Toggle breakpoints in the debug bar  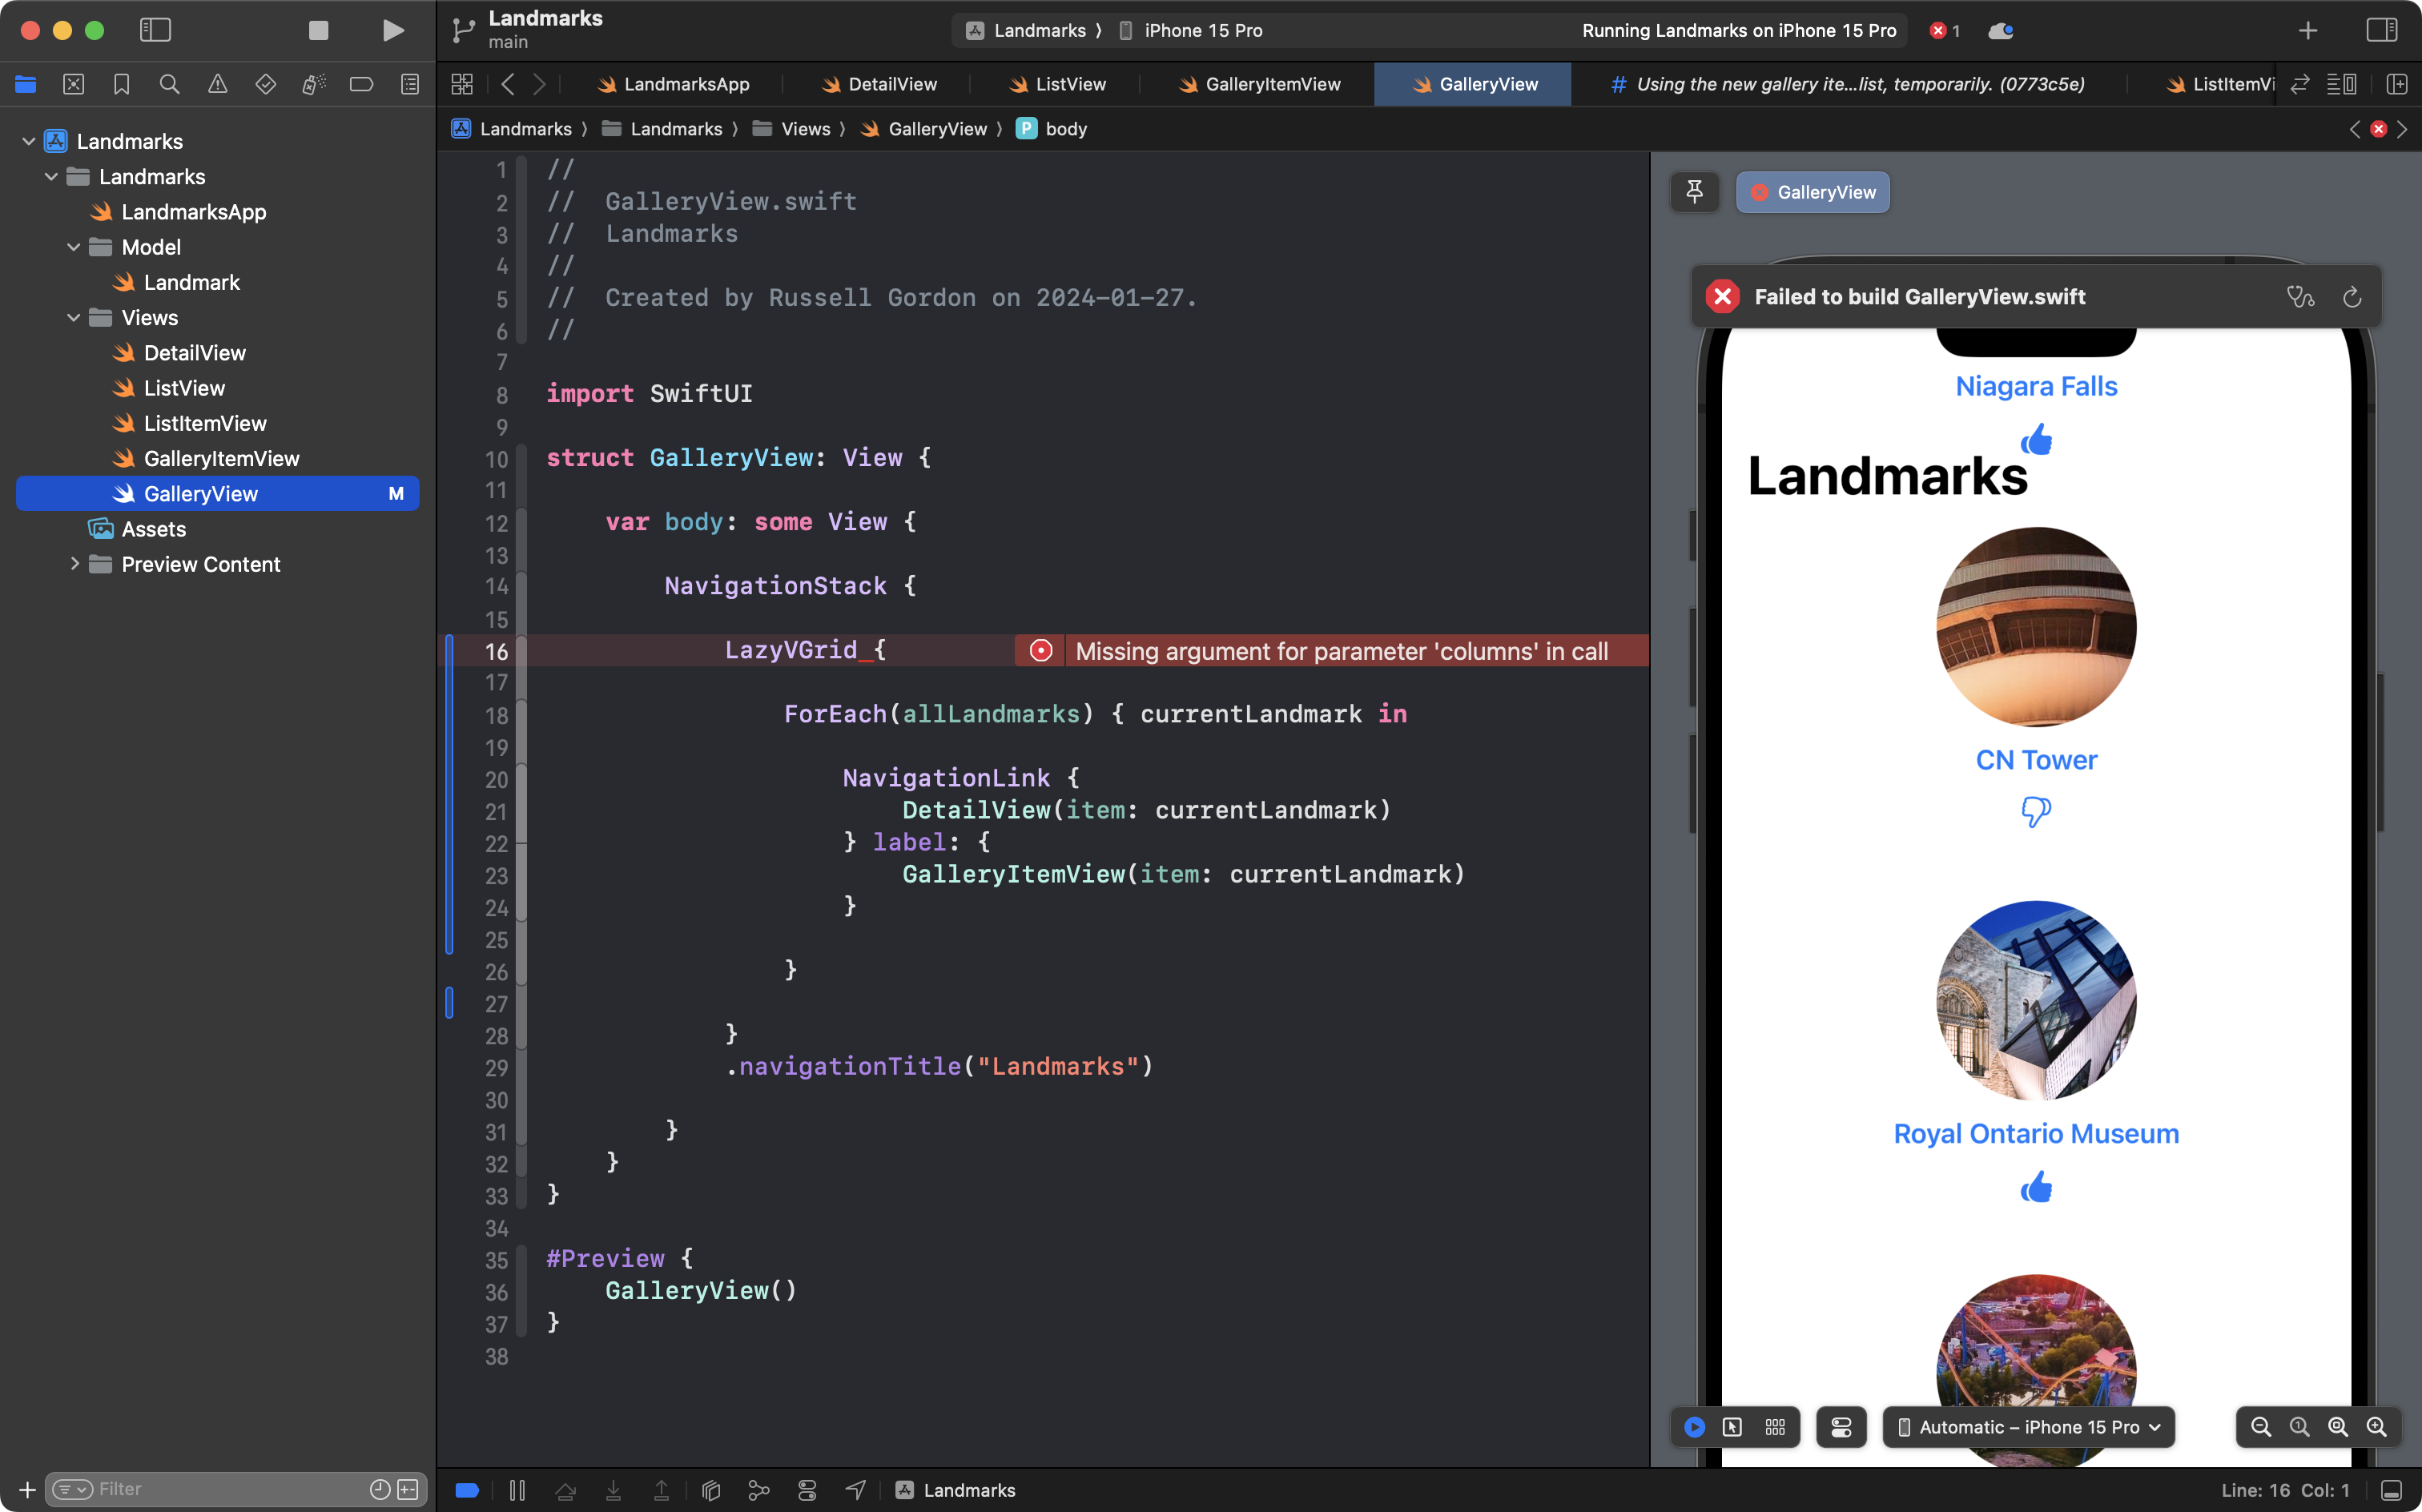point(467,1489)
